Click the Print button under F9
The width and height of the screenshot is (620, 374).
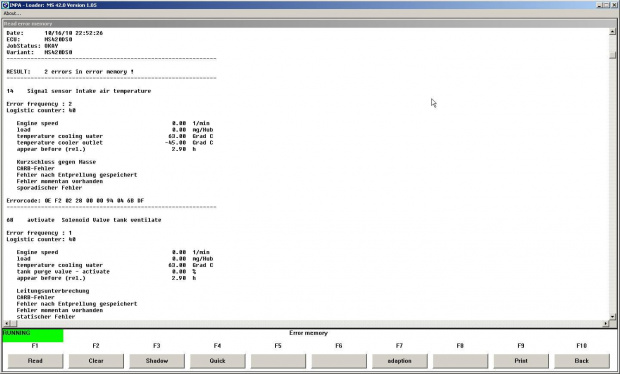(x=521, y=361)
